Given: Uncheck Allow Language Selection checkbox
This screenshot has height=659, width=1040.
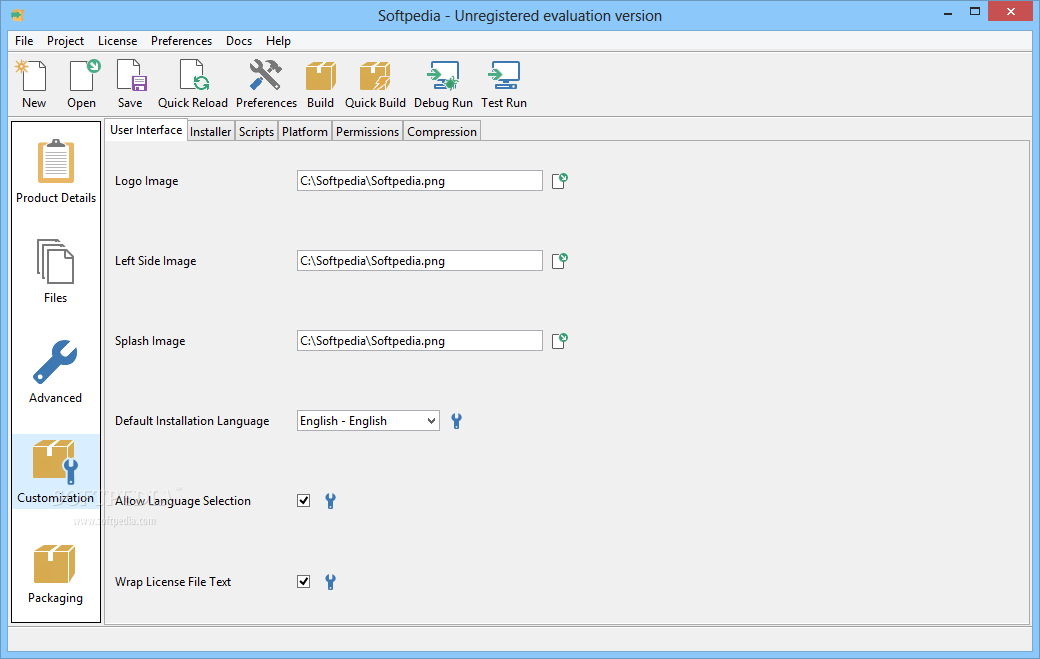Looking at the screenshot, I should (304, 501).
